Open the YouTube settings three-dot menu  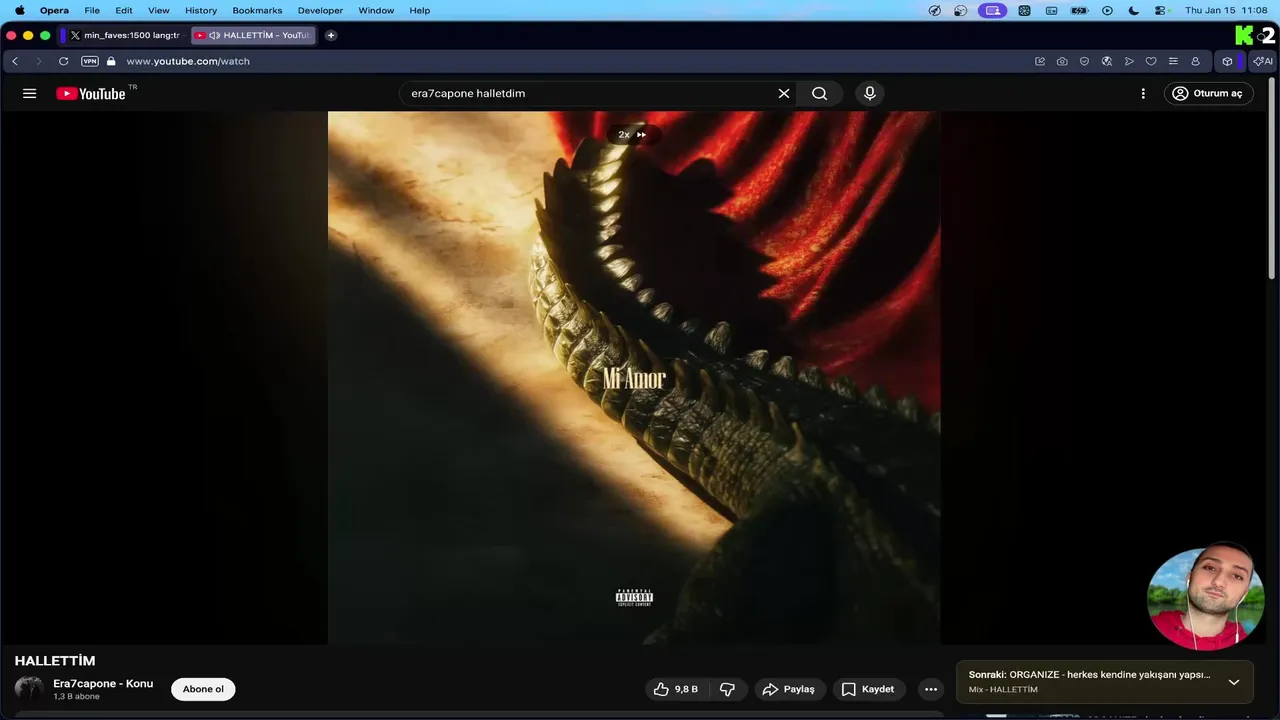point(1143,93)
